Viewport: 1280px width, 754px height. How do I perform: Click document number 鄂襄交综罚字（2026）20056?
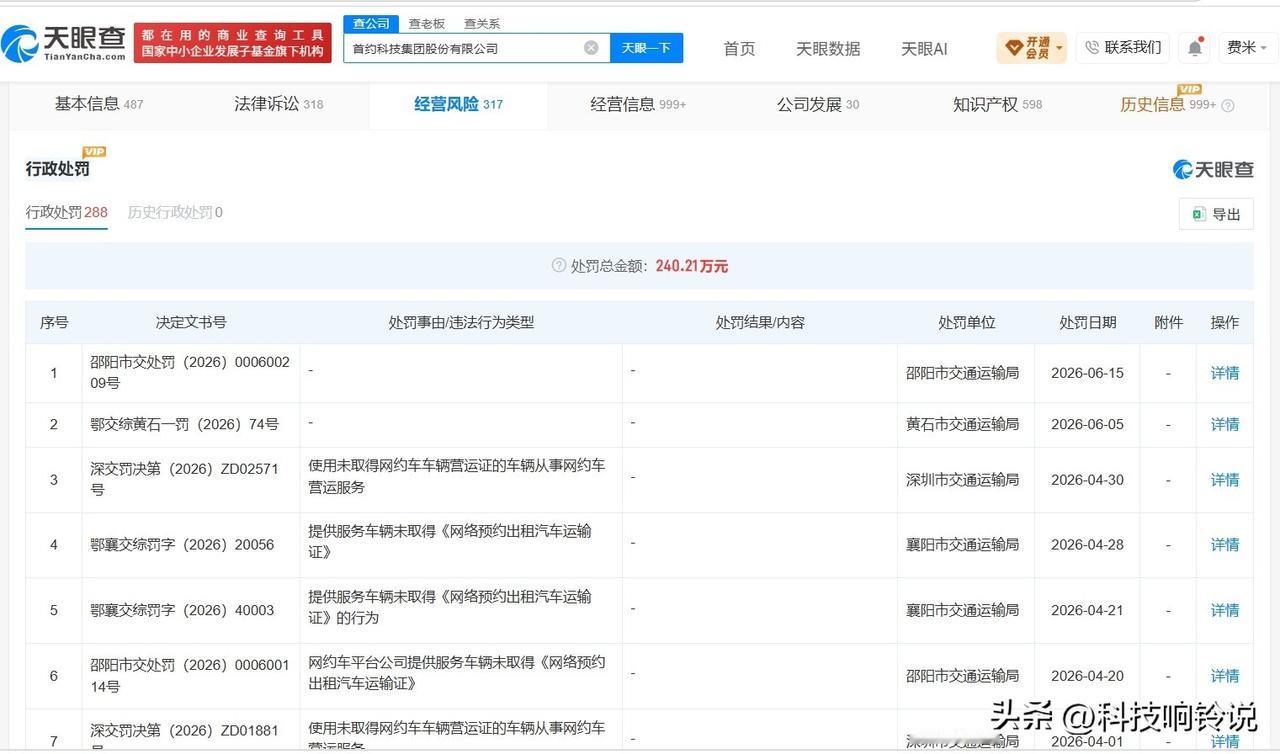click(182, 545)
